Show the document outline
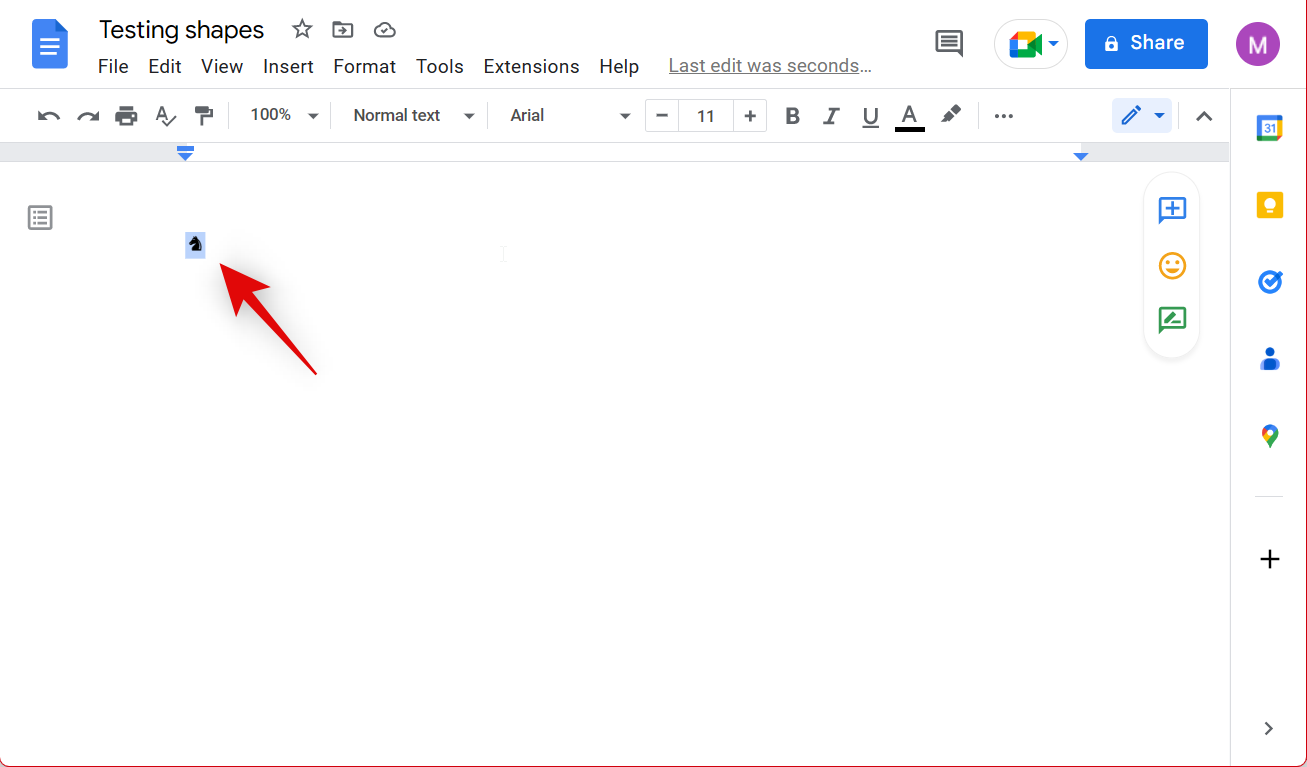The width and height of the screenshot is (1307, 767). click(x=40, y=217)
